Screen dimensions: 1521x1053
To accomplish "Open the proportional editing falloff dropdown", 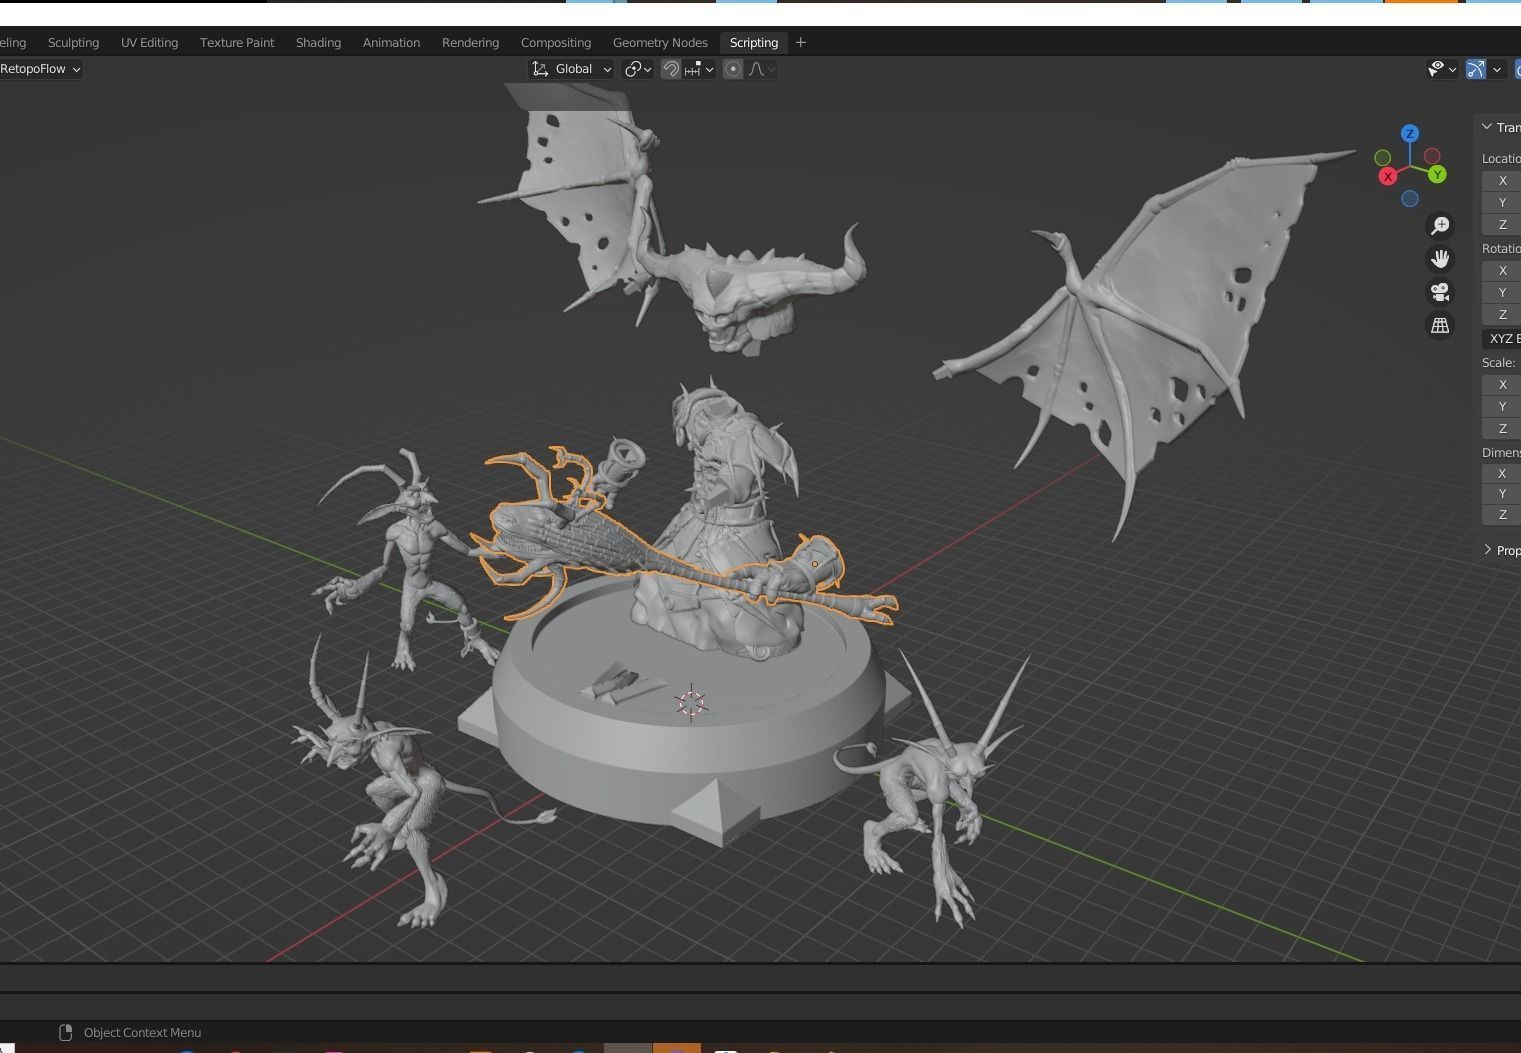I will click(761, 69).
